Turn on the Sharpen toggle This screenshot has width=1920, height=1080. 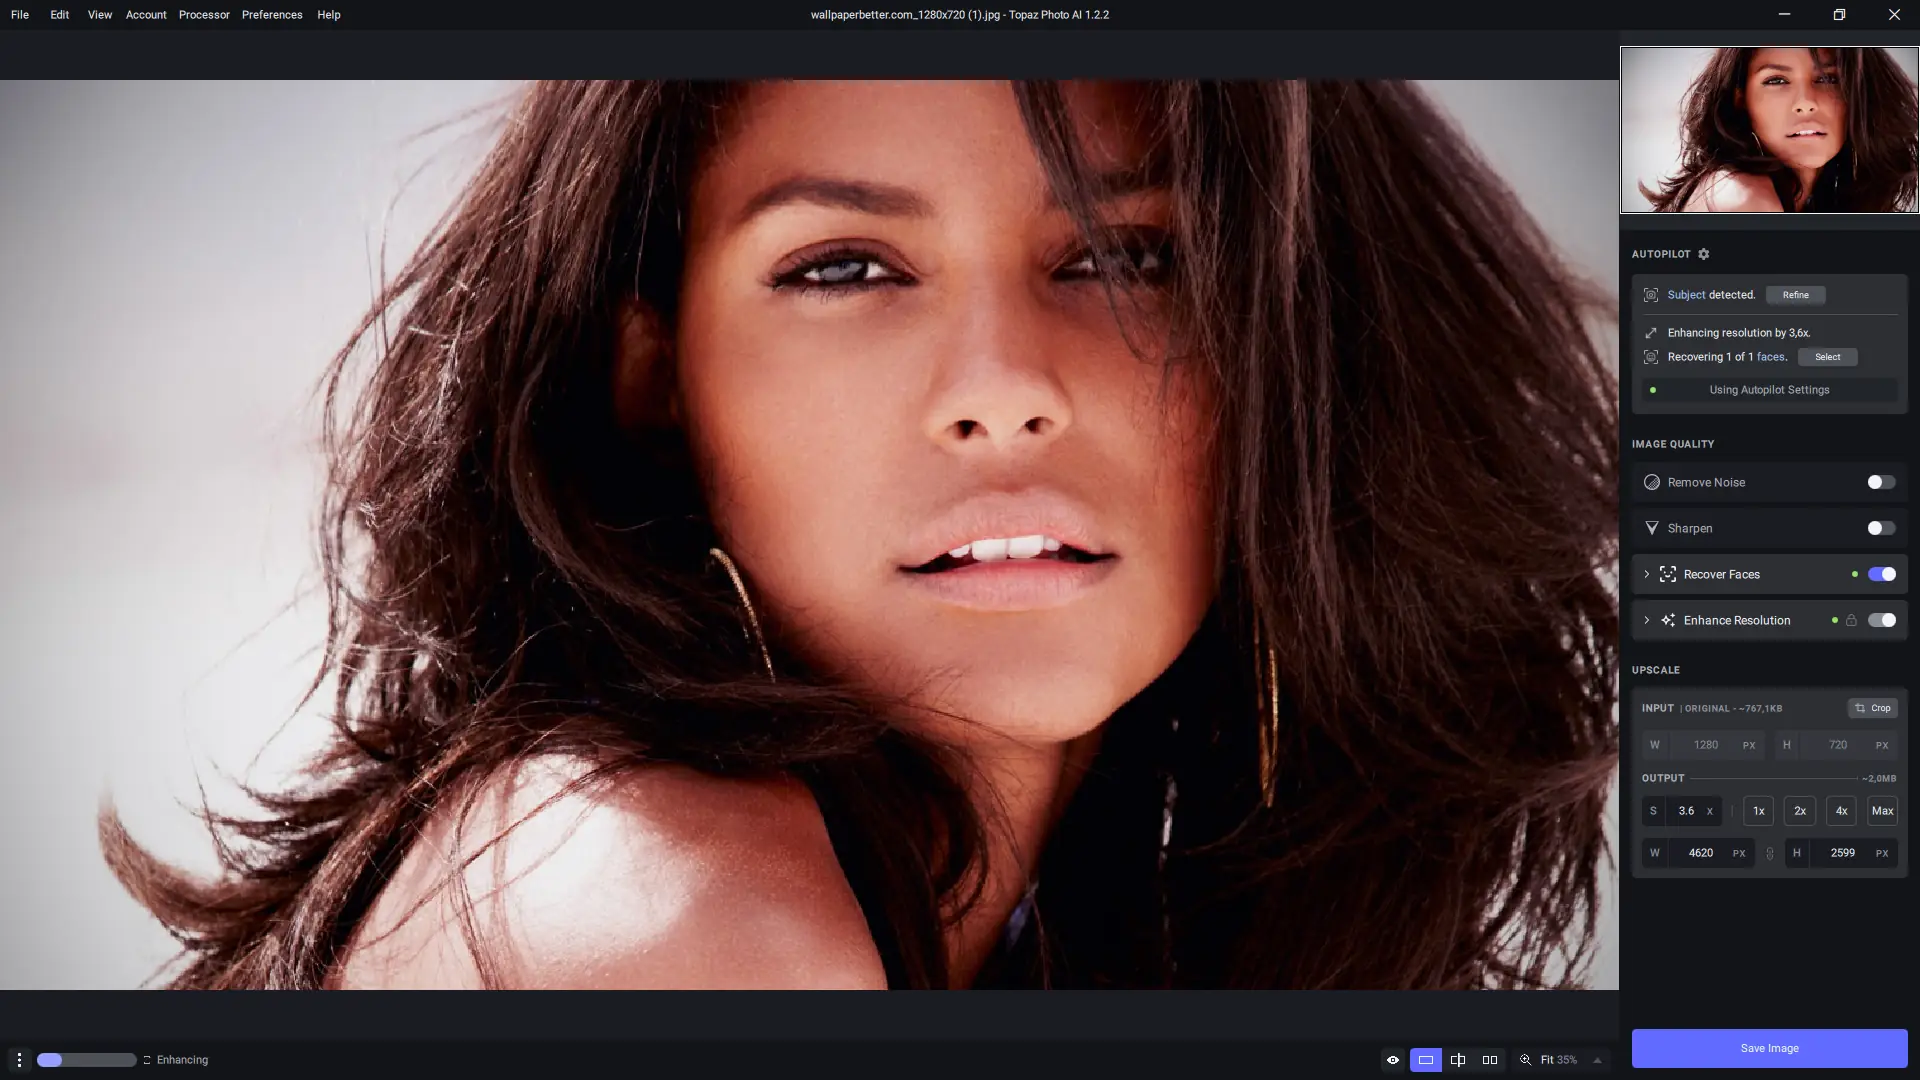1881,528
